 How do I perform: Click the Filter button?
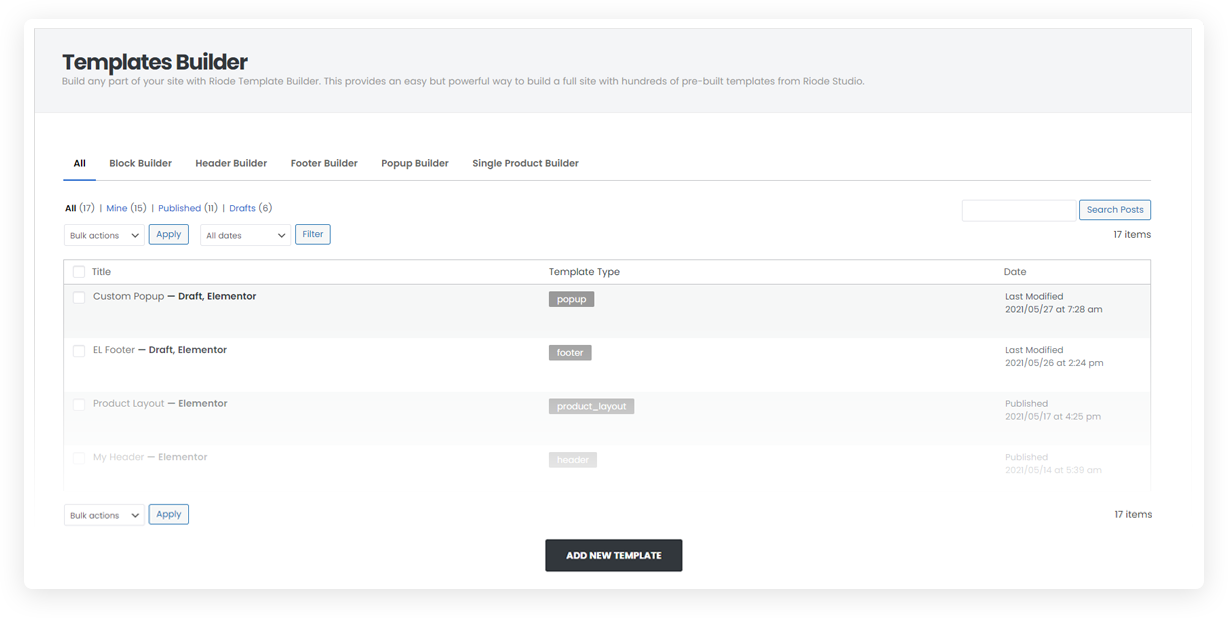313,234
